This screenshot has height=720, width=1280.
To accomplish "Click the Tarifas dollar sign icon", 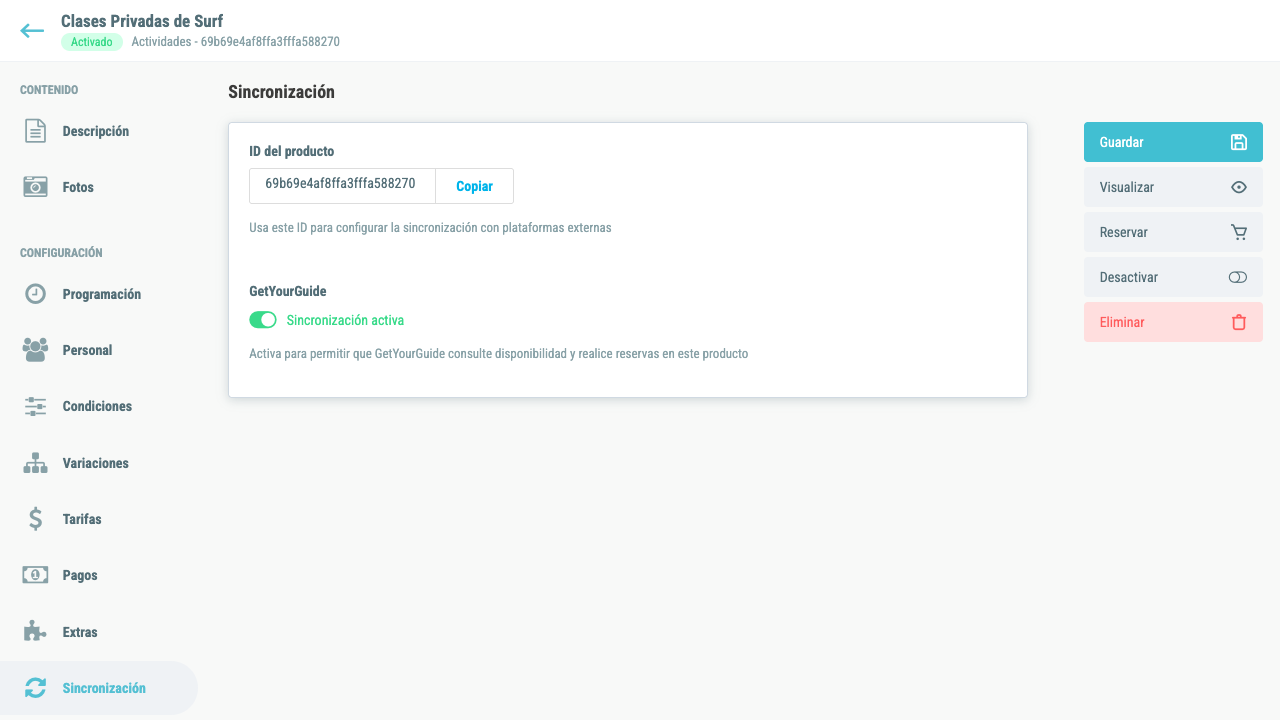I will coord(35,519).
